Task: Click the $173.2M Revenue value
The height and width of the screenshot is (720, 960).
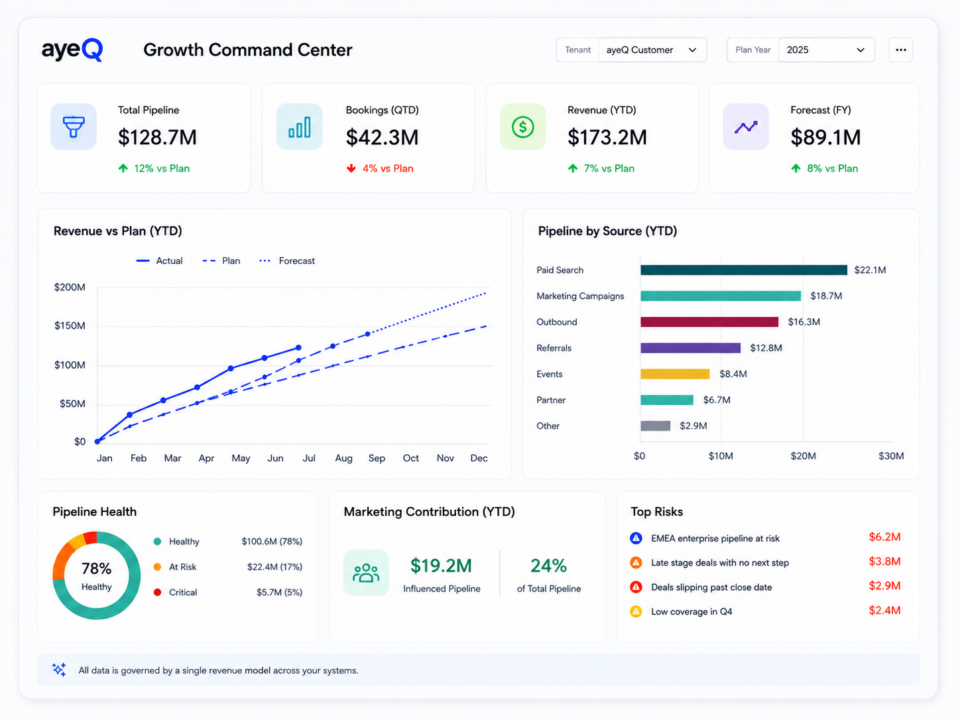Action: pos(607,138)
